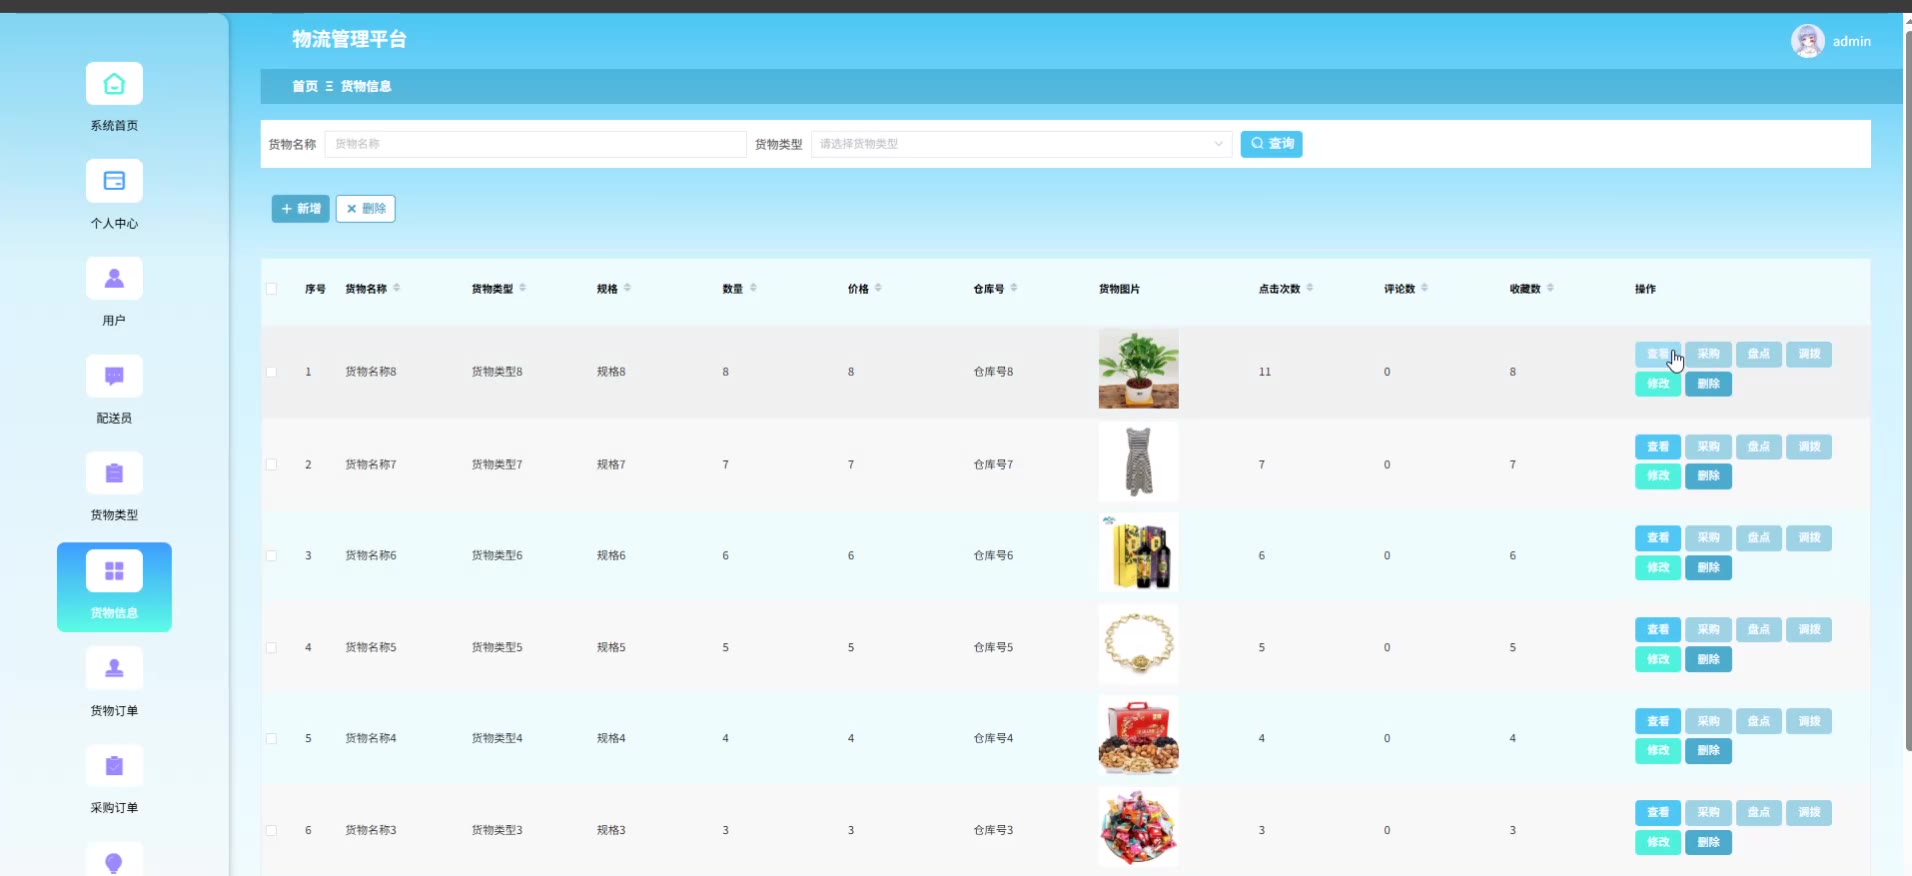The width and height of the screenshot is (1912, 876).
Task: Click the admin avatar picture
Action: point(1807,41)
